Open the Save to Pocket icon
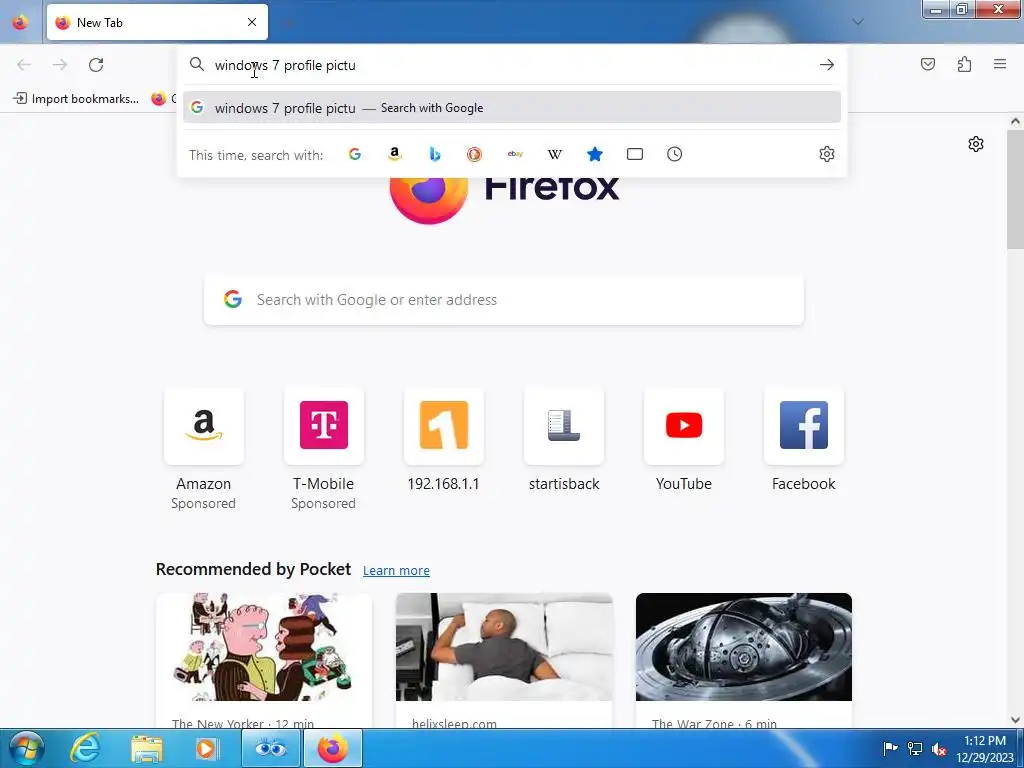 coord(927,64)
